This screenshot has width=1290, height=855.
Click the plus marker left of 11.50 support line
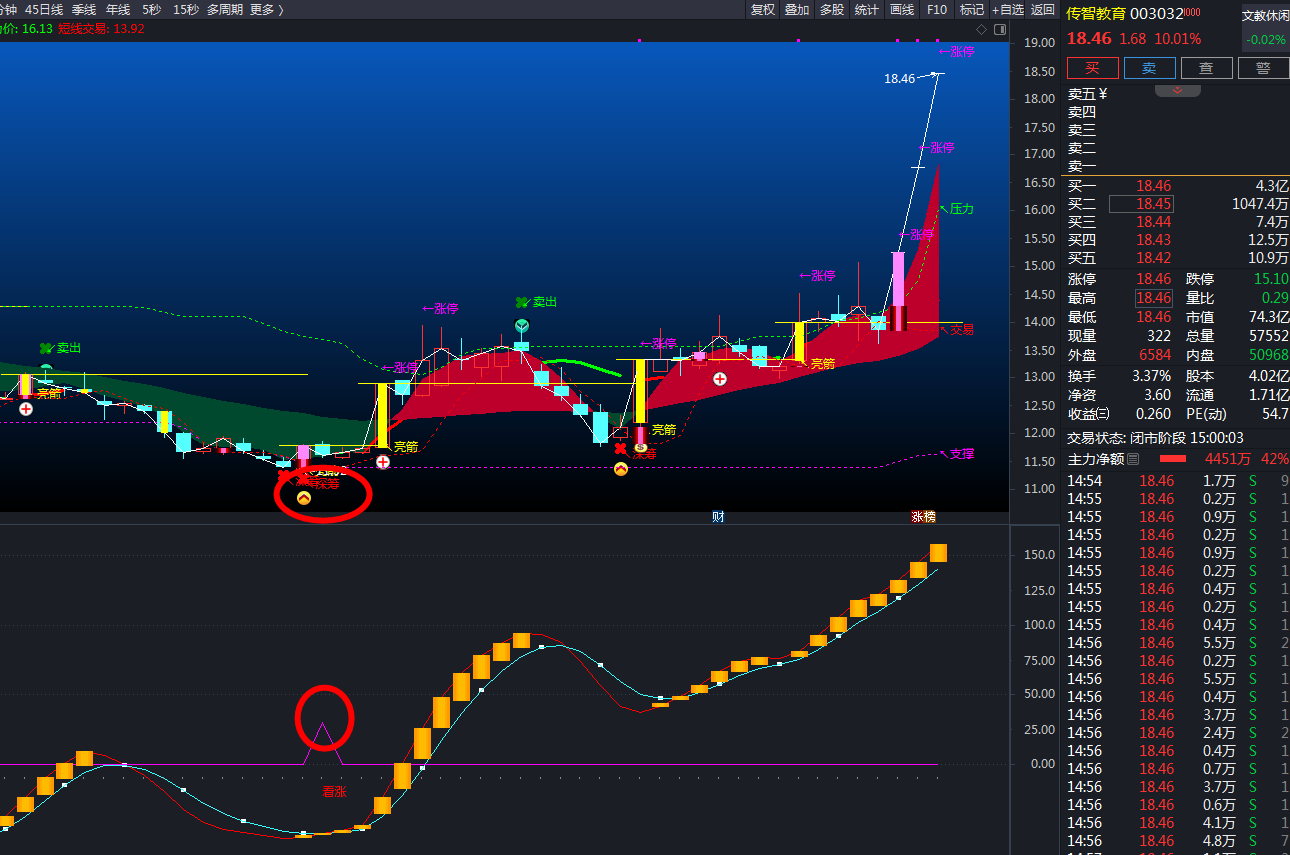[383, 462]
